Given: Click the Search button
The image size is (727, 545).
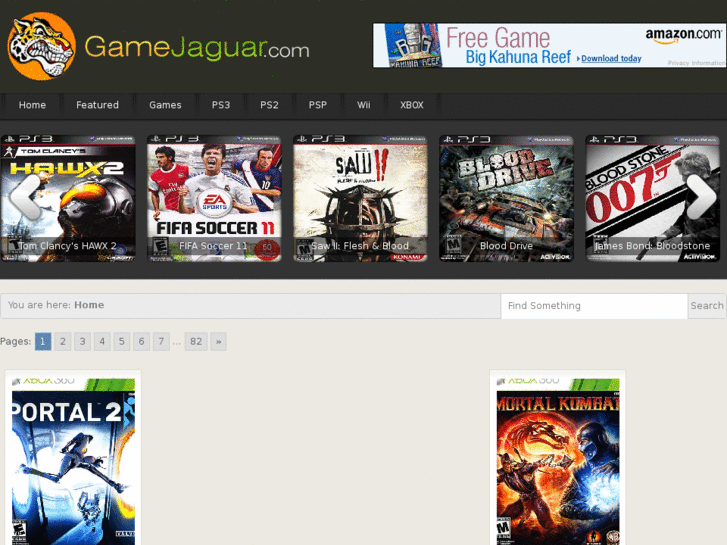Looking at the screenshot, I should (x=707, y=306).
